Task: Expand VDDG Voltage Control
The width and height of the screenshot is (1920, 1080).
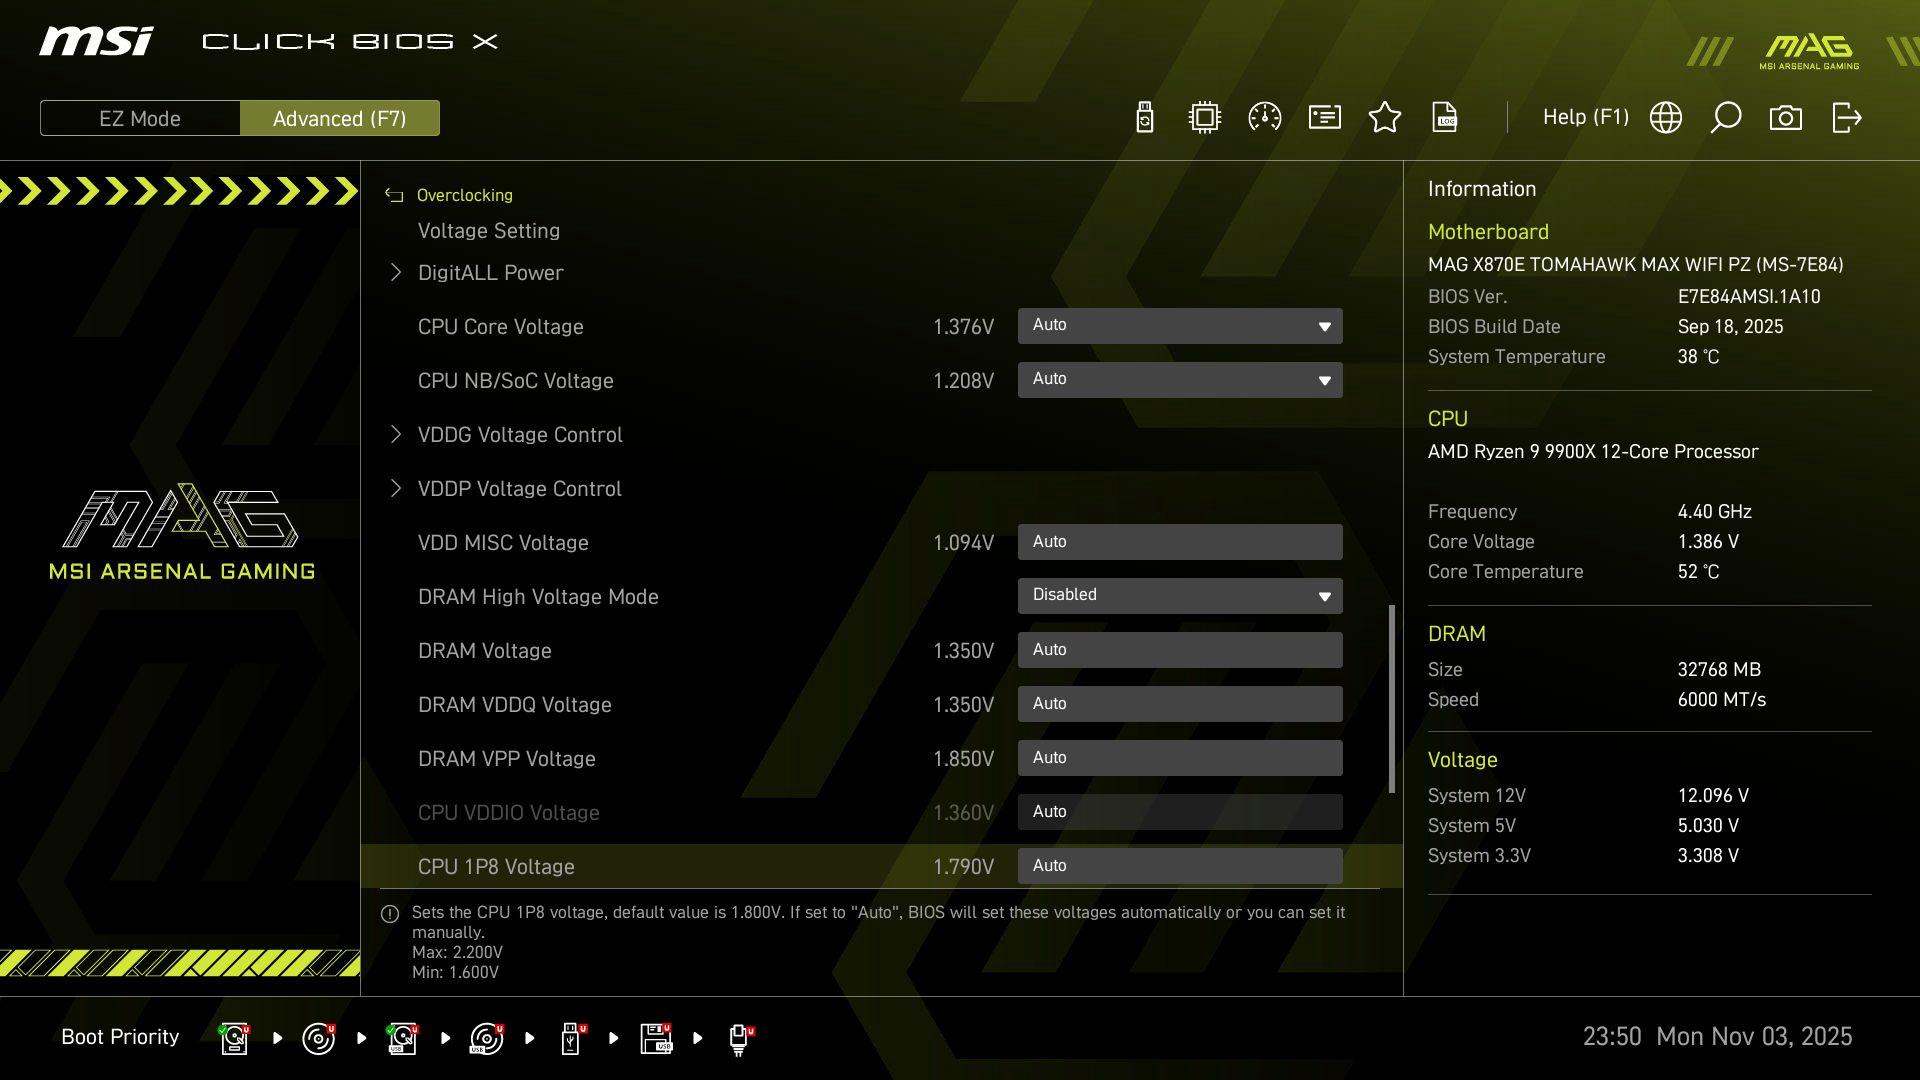Action: pos(520,434)
